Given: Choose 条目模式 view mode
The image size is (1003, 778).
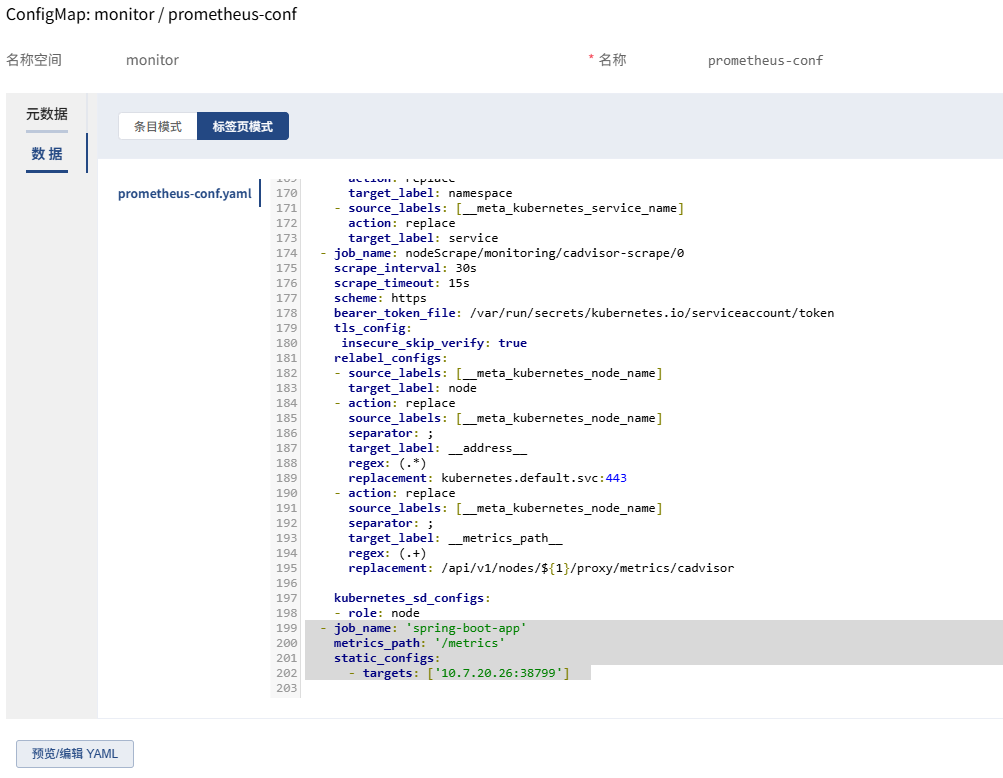Looking at the screenshot, I should (157, 126).
